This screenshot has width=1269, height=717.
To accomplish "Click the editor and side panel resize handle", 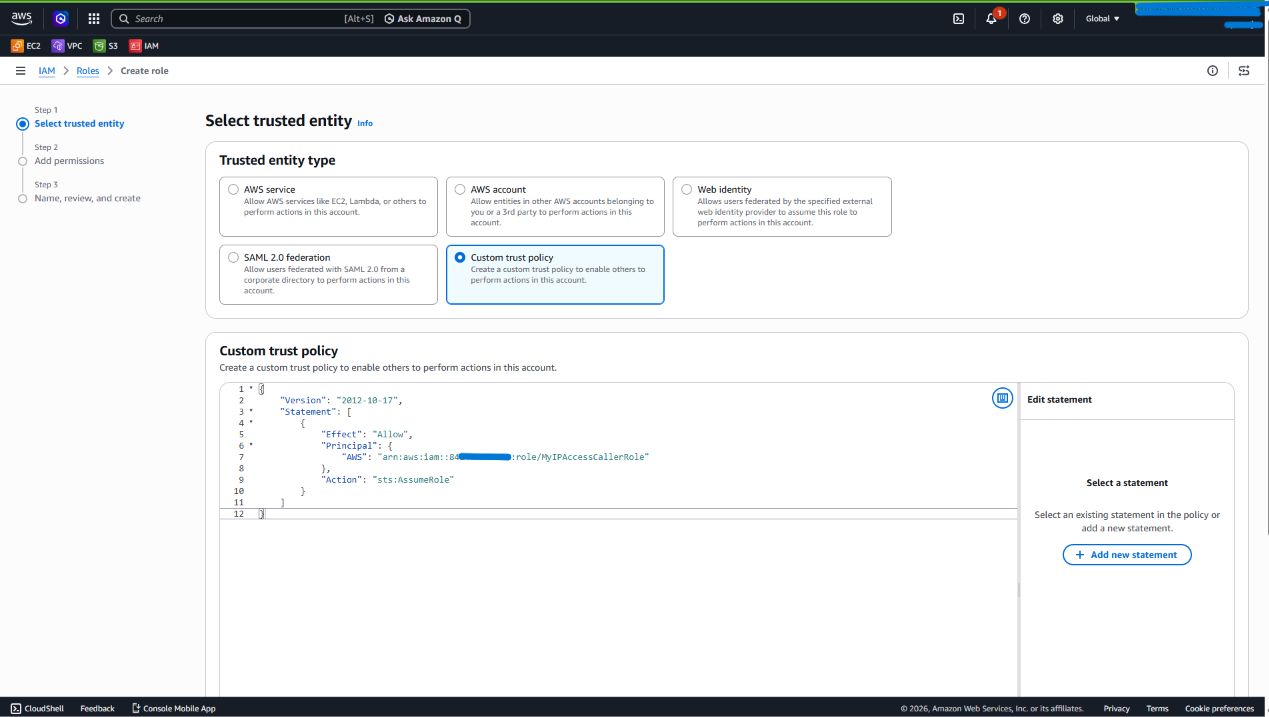I will [1019, 590].
